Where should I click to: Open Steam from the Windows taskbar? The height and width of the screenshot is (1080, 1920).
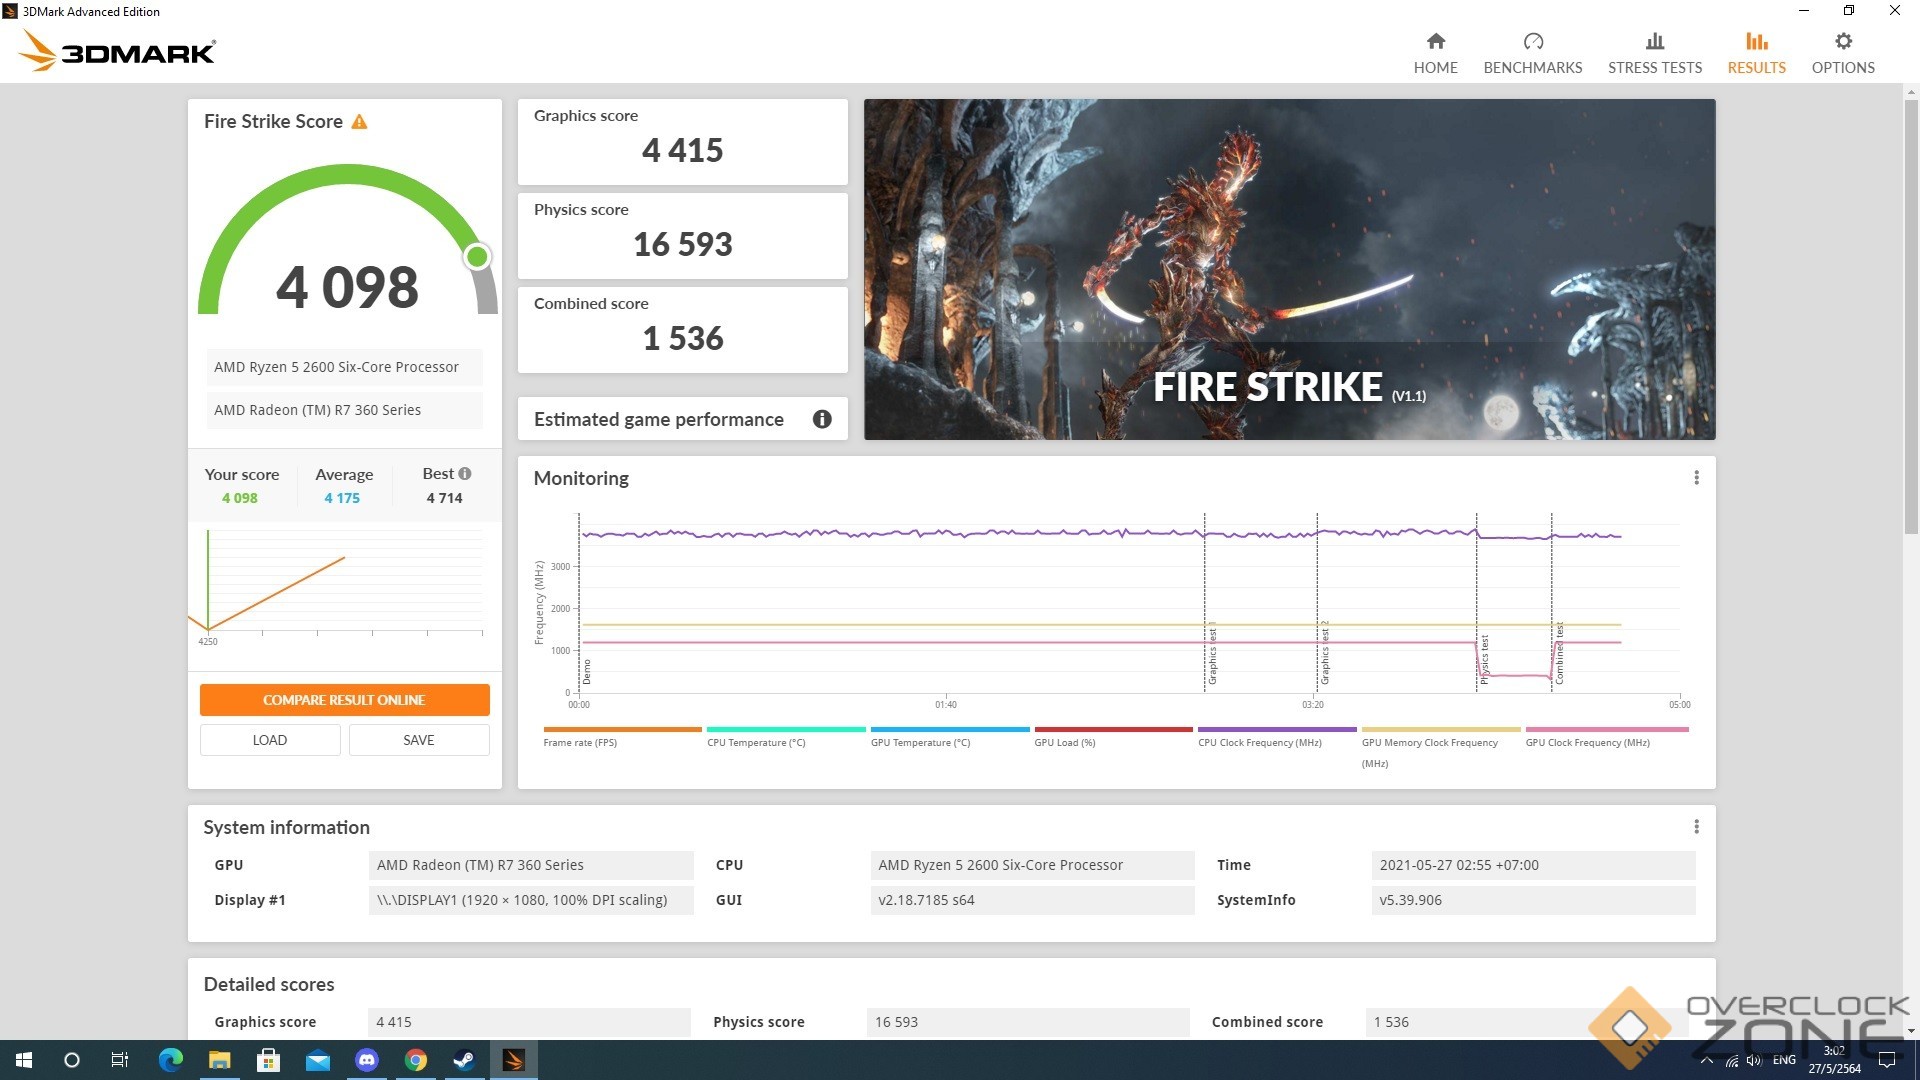[464, 1060]
